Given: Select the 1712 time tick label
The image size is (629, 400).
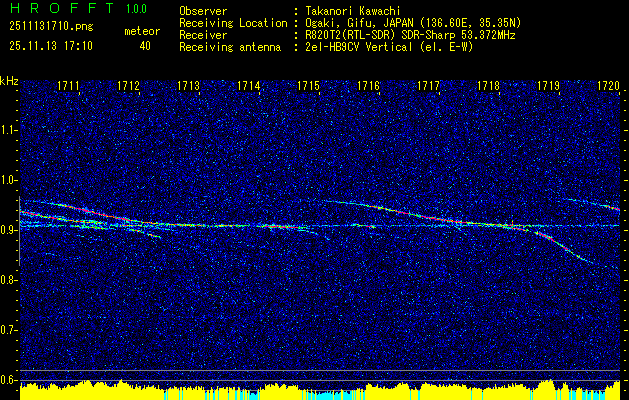Looking at the screenshot, I should [128, 87].
